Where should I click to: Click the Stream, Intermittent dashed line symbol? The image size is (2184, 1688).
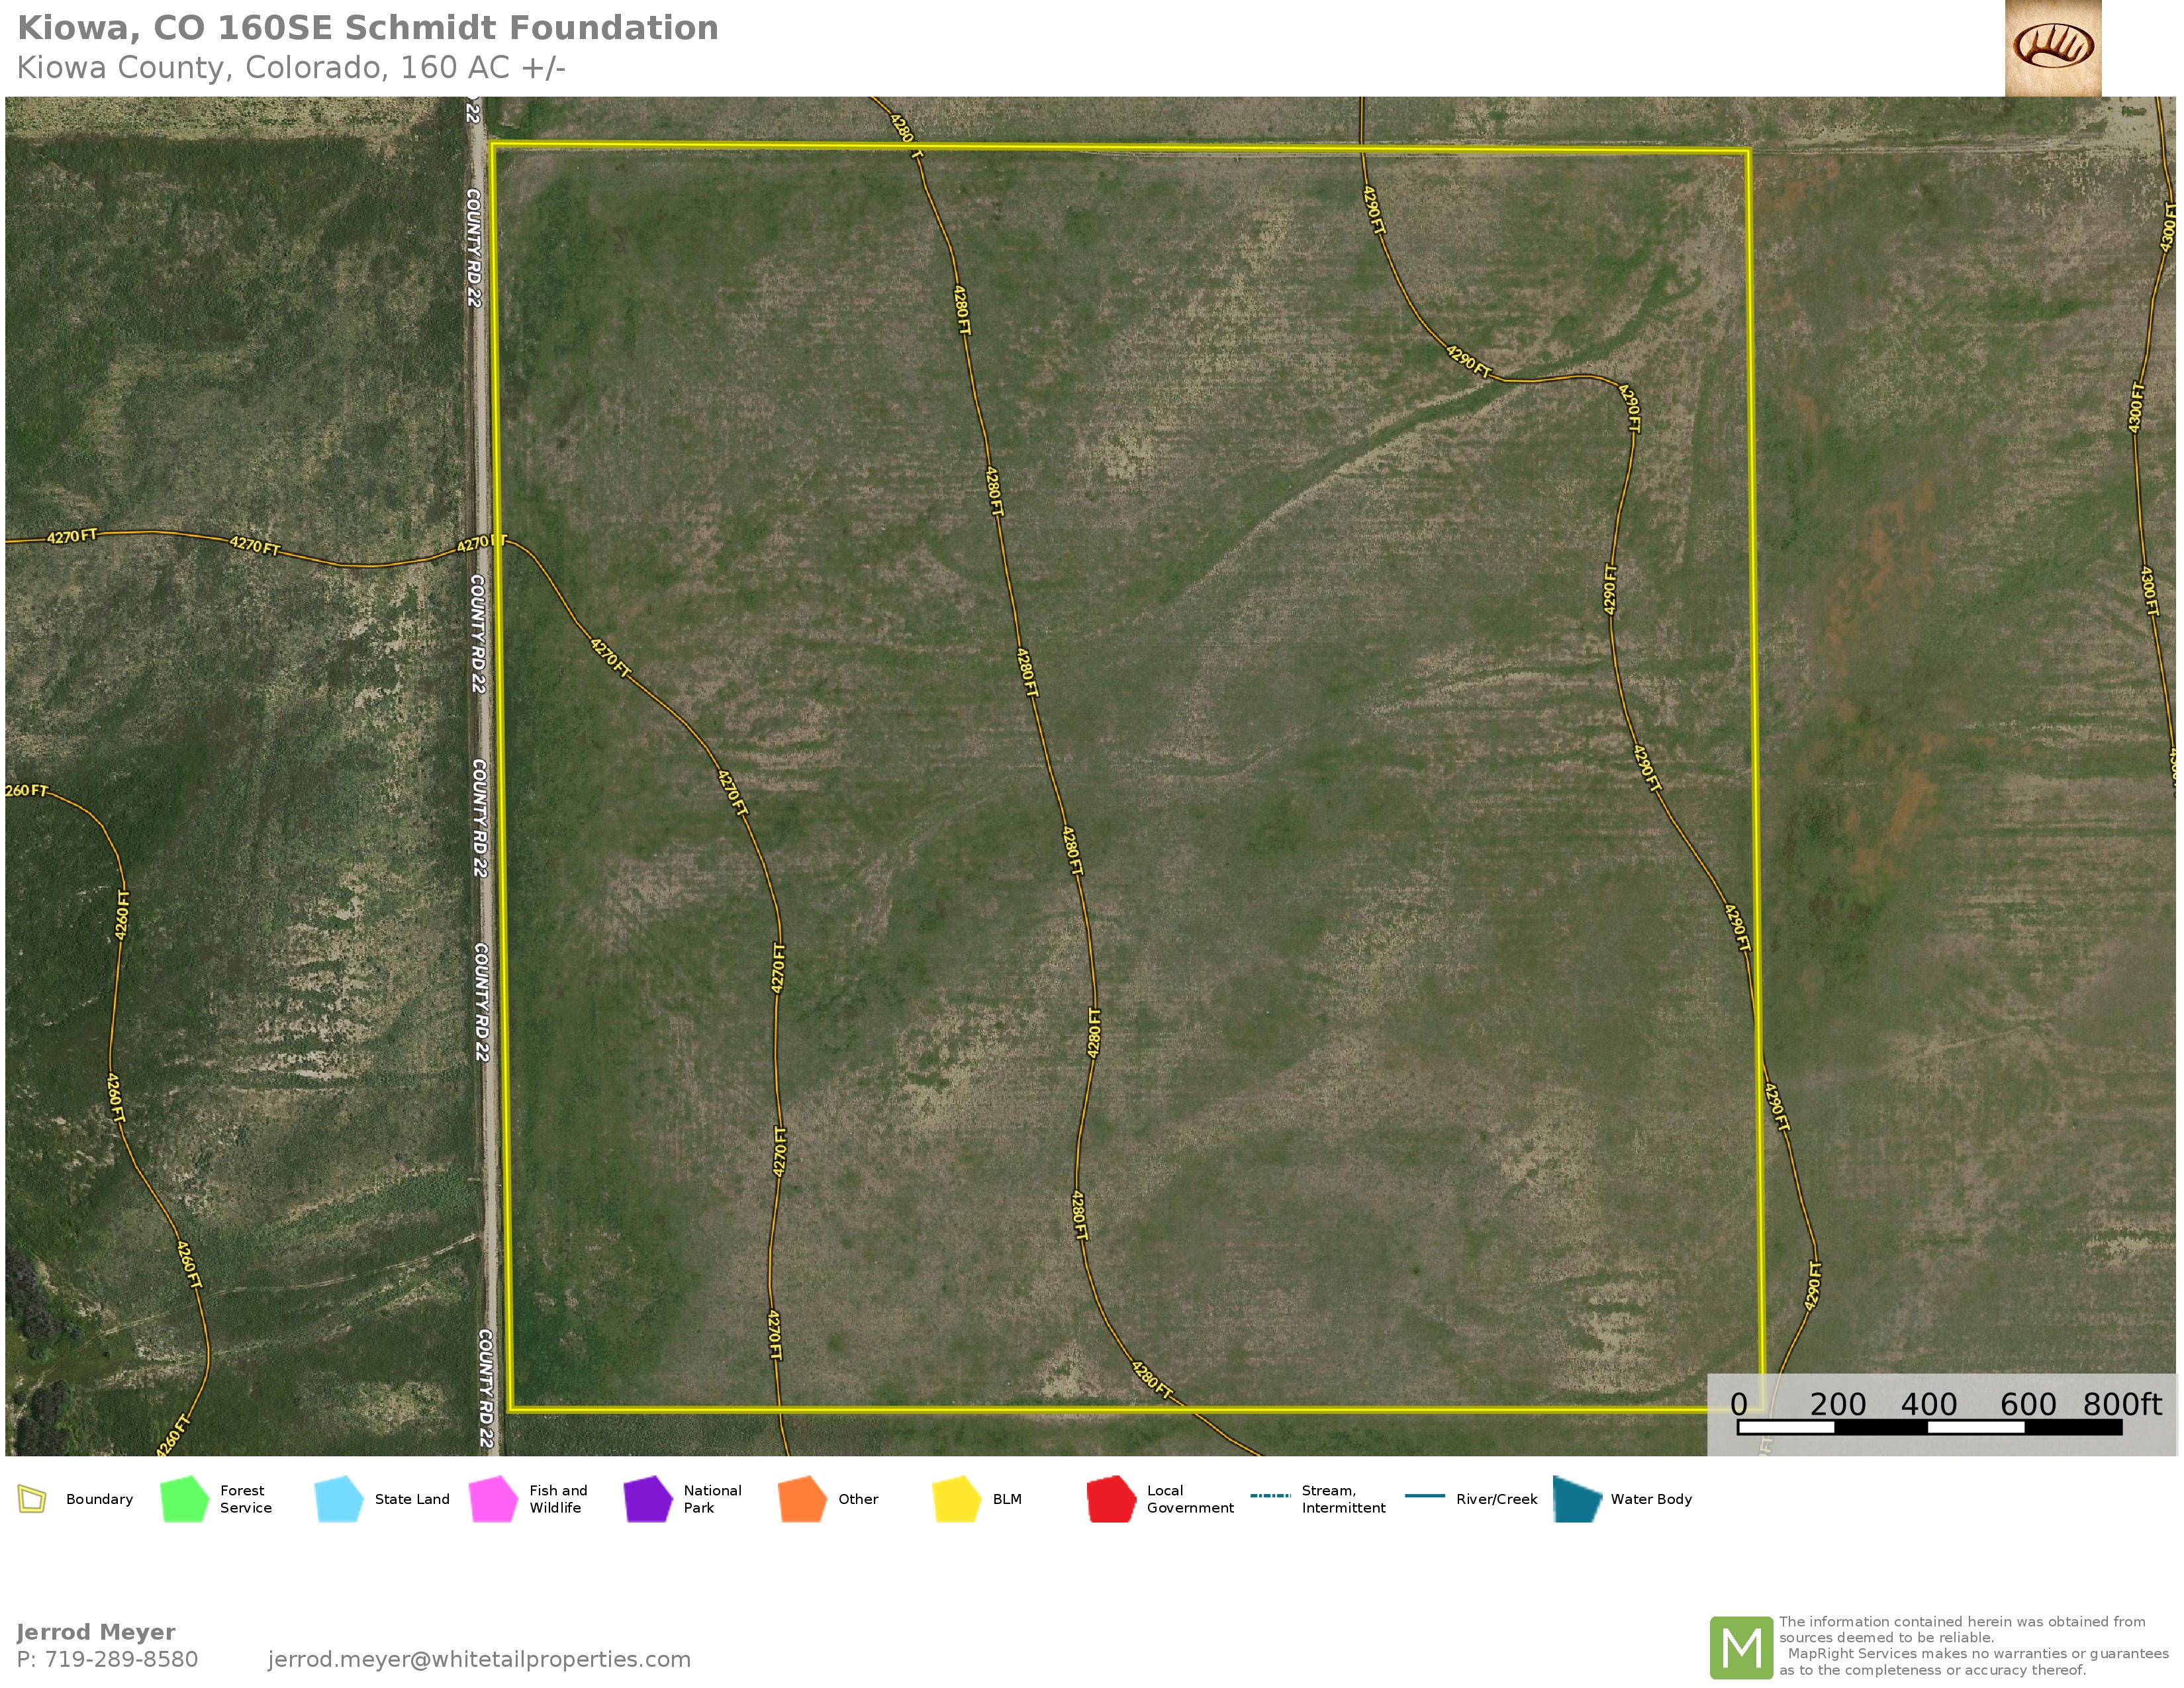(1270, 1496)
